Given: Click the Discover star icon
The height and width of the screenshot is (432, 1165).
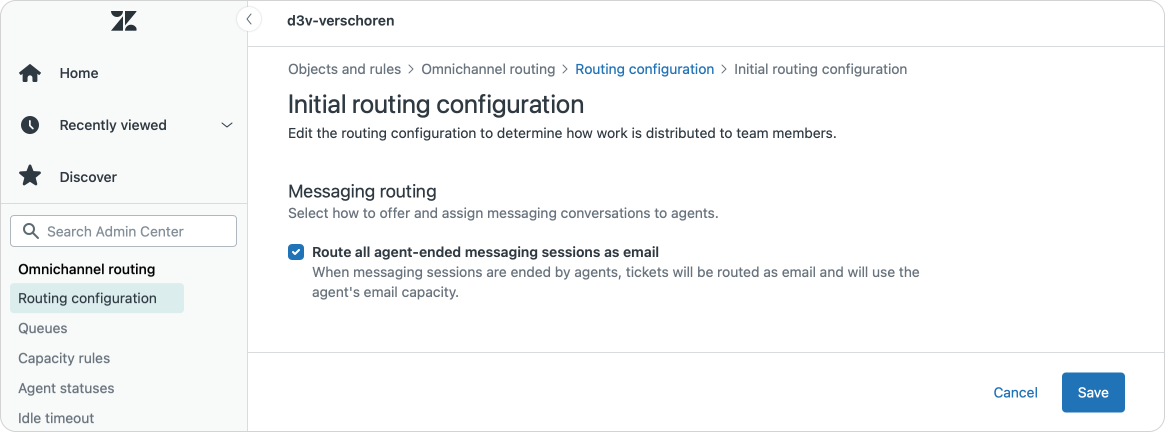Looking at the screenshot, I should pyautogui.click(x=30, y=177).
